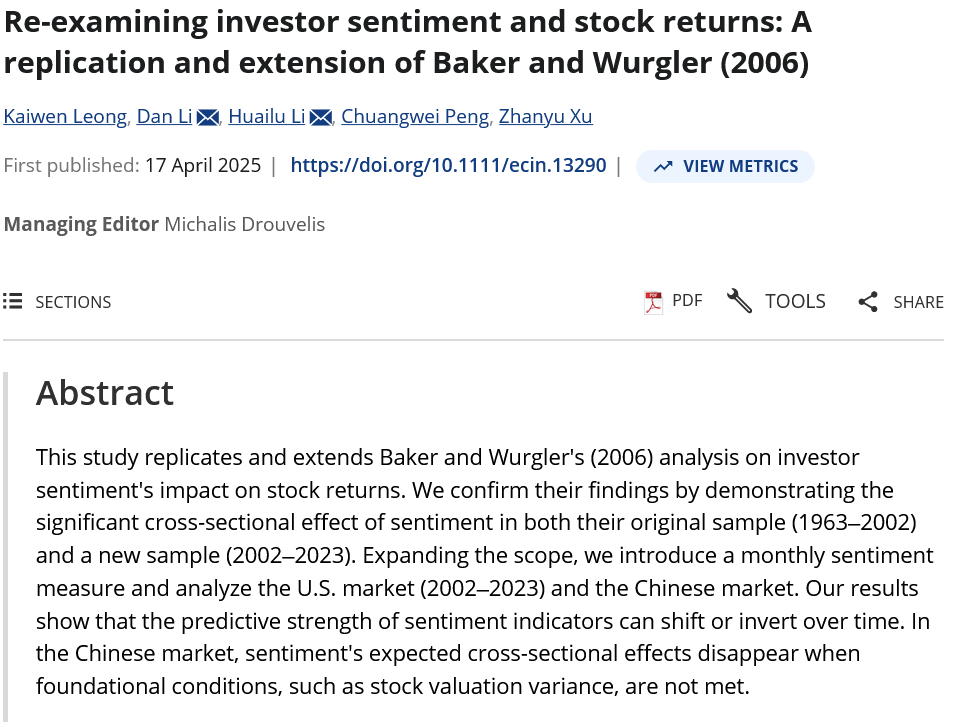Open author Zhanyu Xu's link

coord(545,116)
